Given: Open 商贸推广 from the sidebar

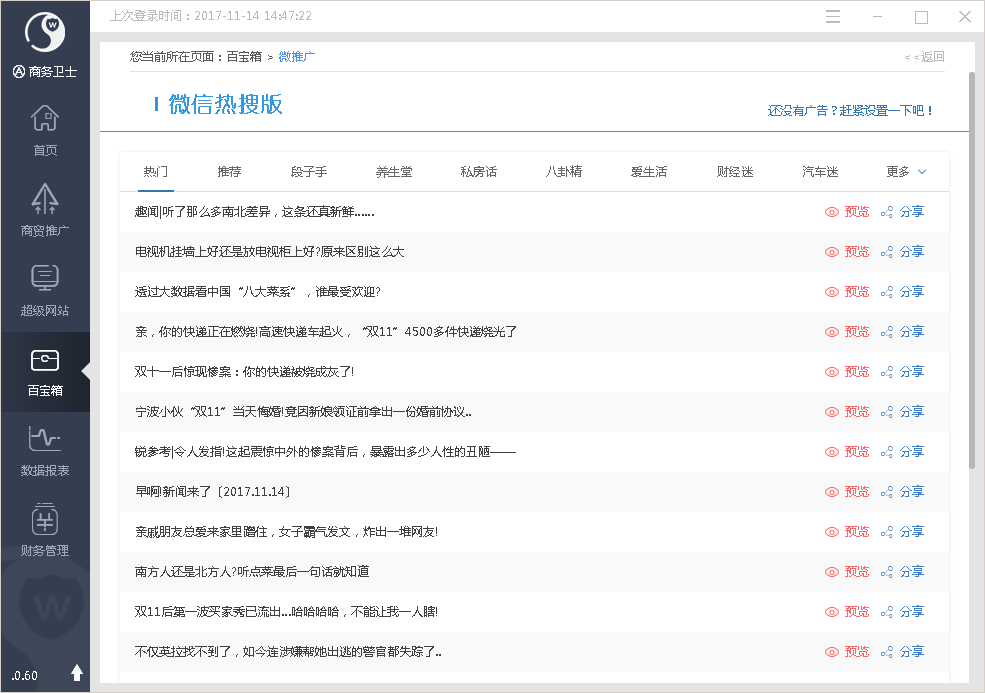Looking at the screenshot, I should point(44,208).
